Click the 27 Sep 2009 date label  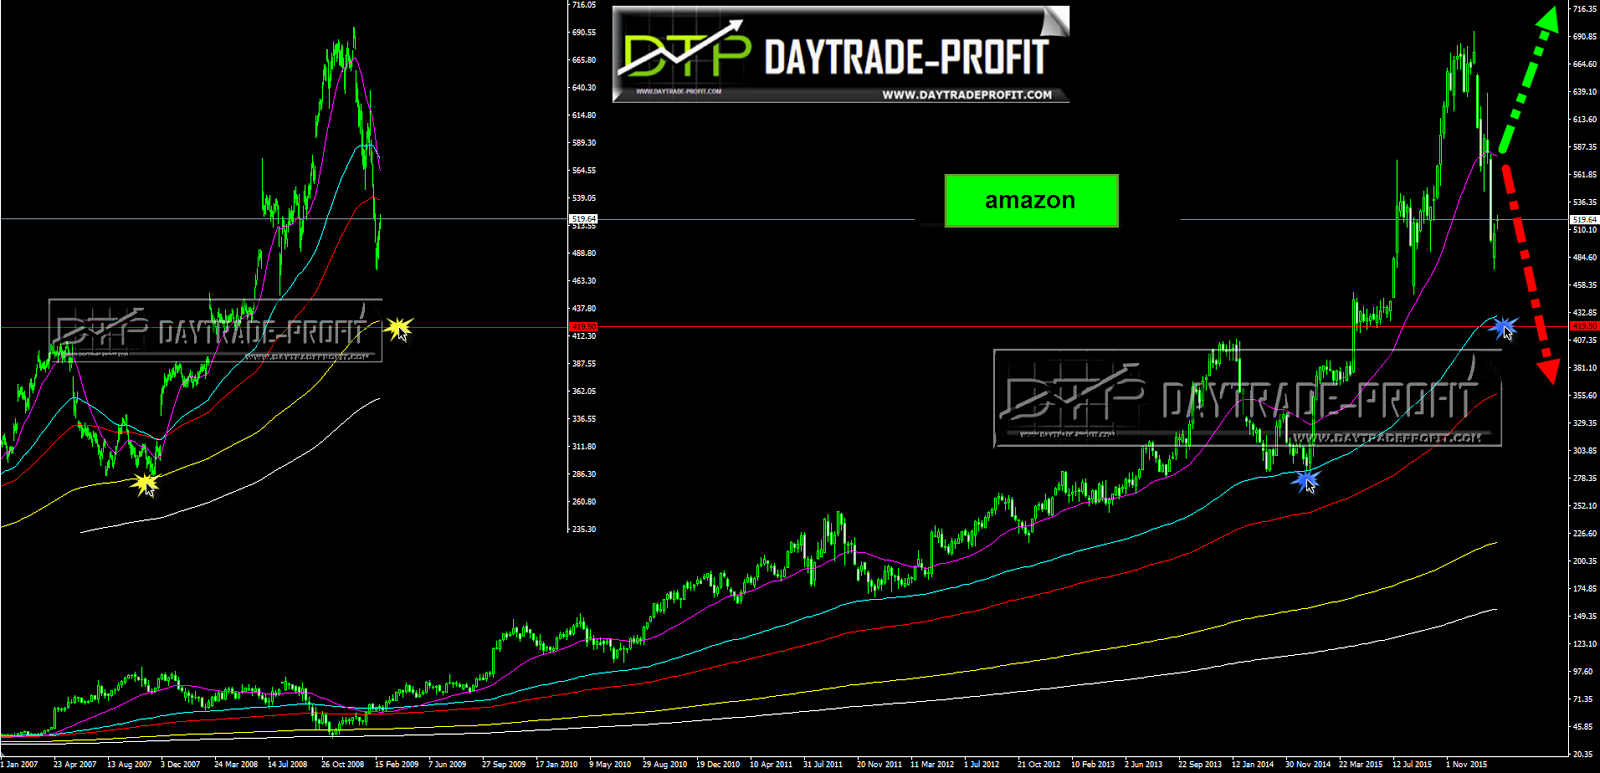coord(503,765)
